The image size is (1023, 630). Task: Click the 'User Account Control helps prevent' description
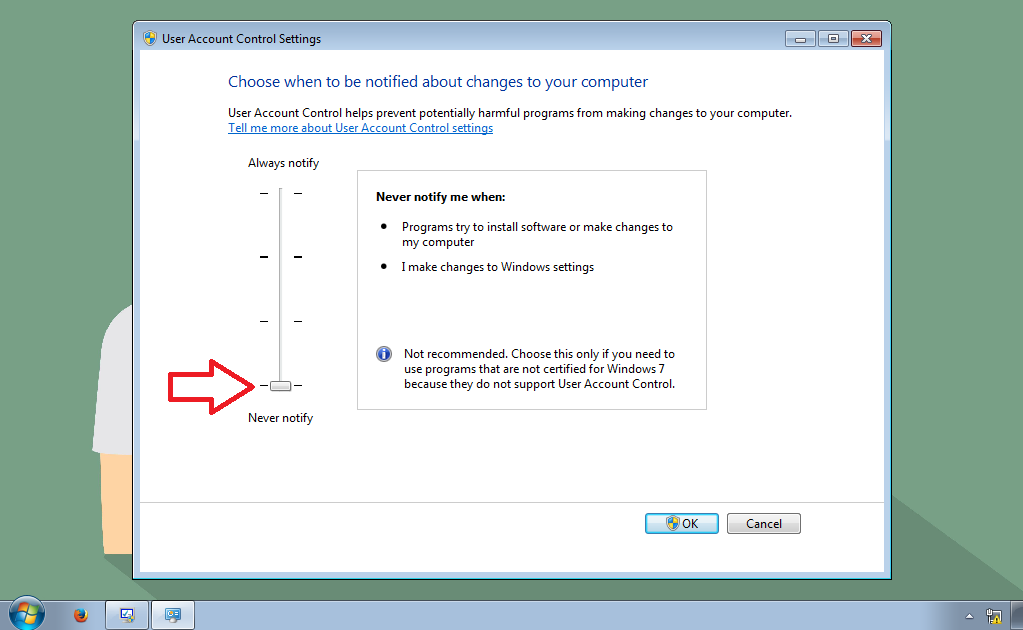pyautogui.click(x=510, y=113)
